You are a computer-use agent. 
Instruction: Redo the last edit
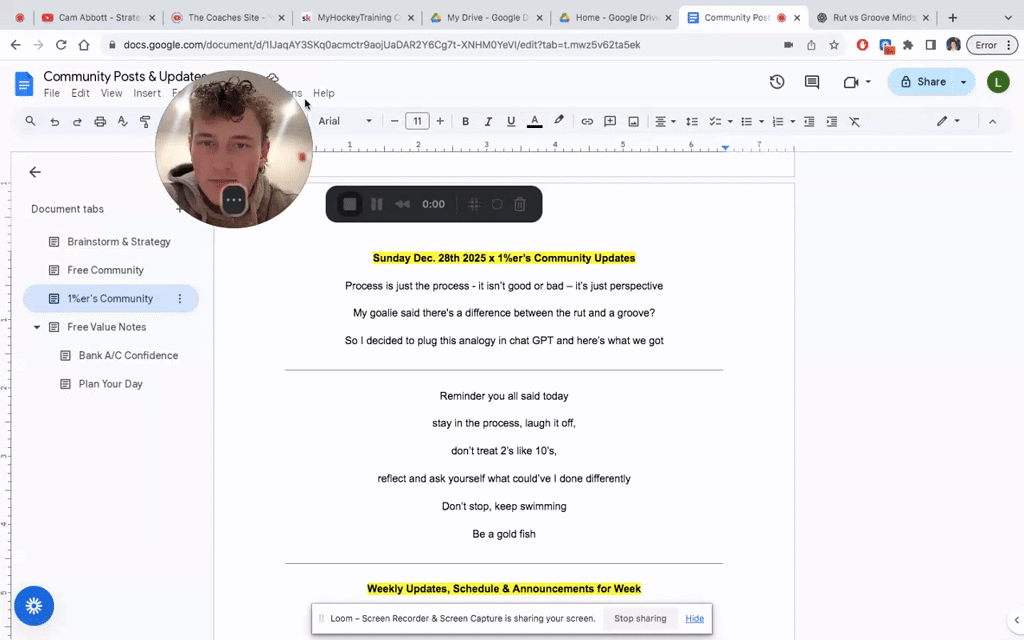(77, 121)
